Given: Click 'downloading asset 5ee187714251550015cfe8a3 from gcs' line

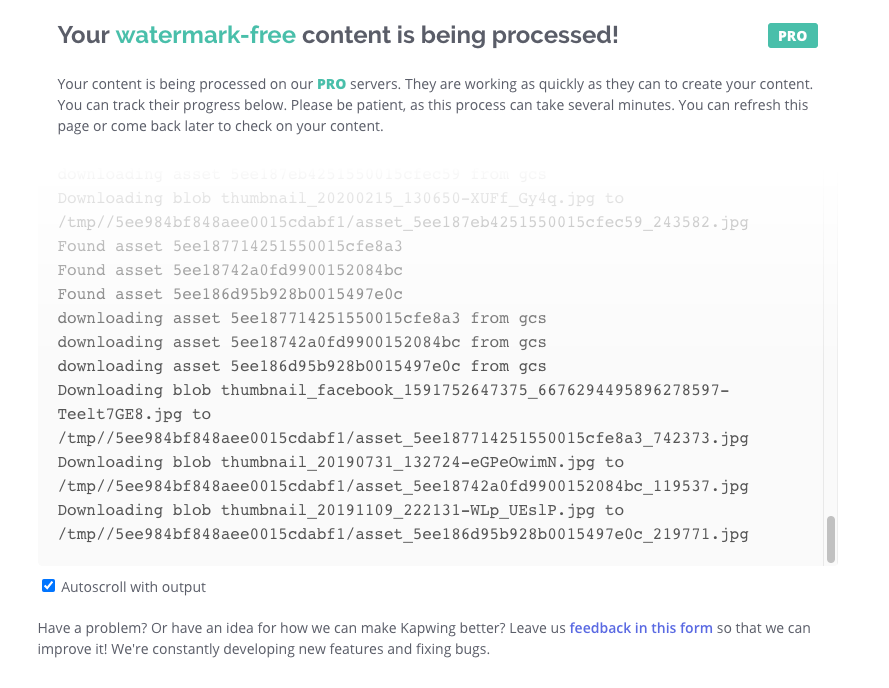Looking at the screenshot, I should [302, 318].
